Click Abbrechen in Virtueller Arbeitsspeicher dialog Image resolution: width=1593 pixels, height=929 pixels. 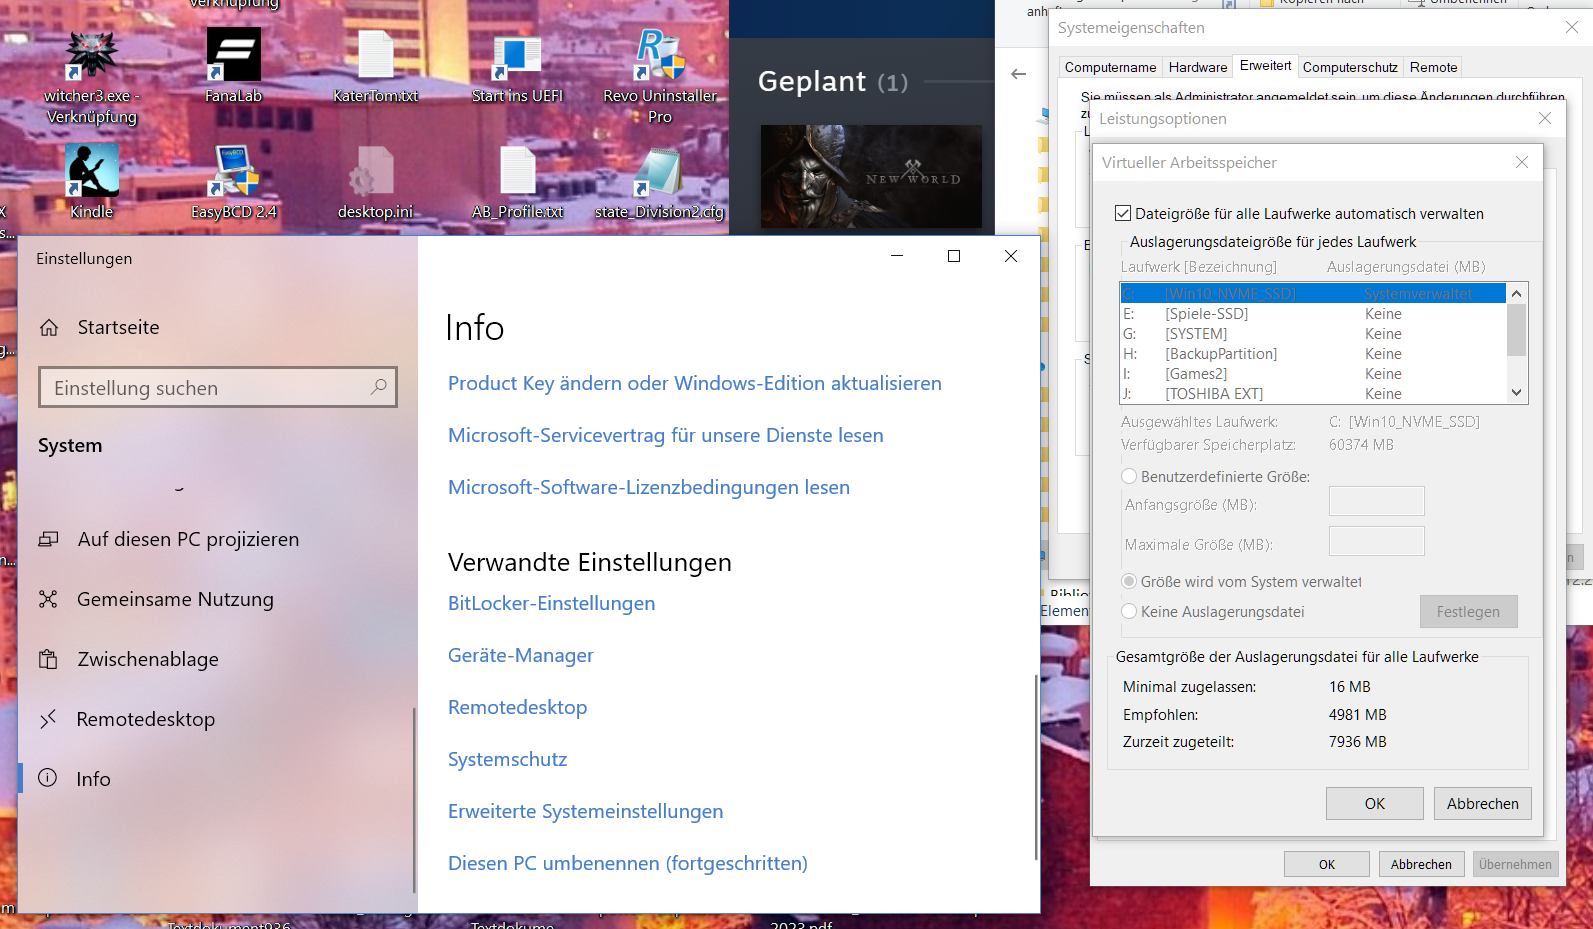click(1482, 803)
